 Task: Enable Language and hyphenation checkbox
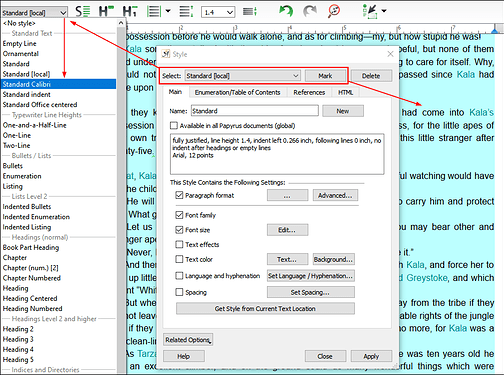tap(179, 276)
